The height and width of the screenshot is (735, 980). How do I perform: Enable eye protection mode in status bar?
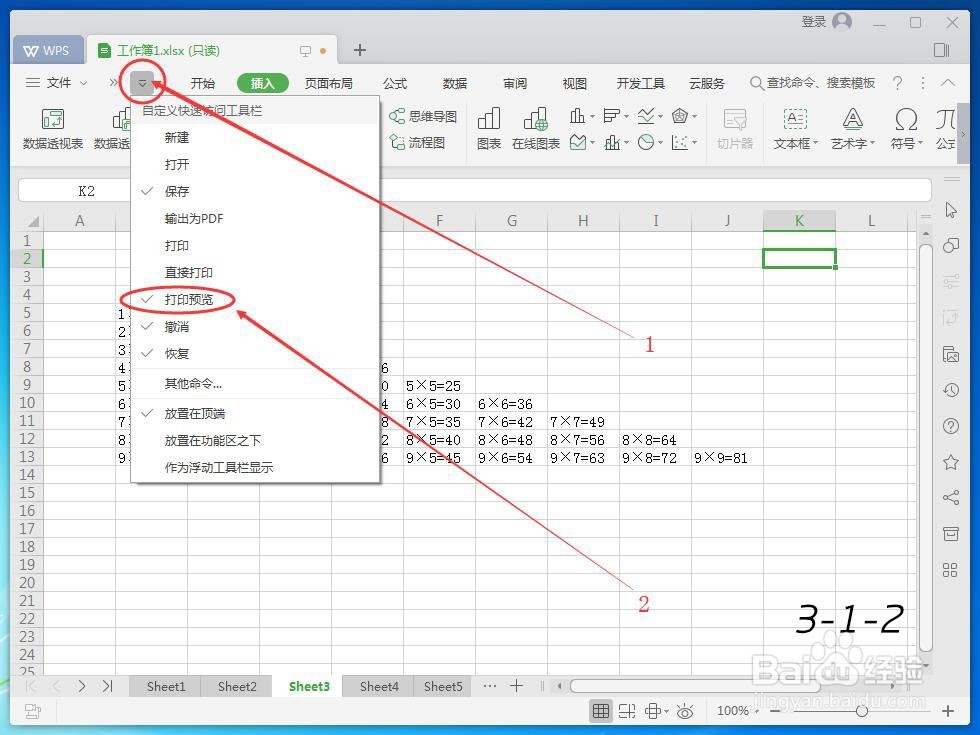click(x=684, y=710)
